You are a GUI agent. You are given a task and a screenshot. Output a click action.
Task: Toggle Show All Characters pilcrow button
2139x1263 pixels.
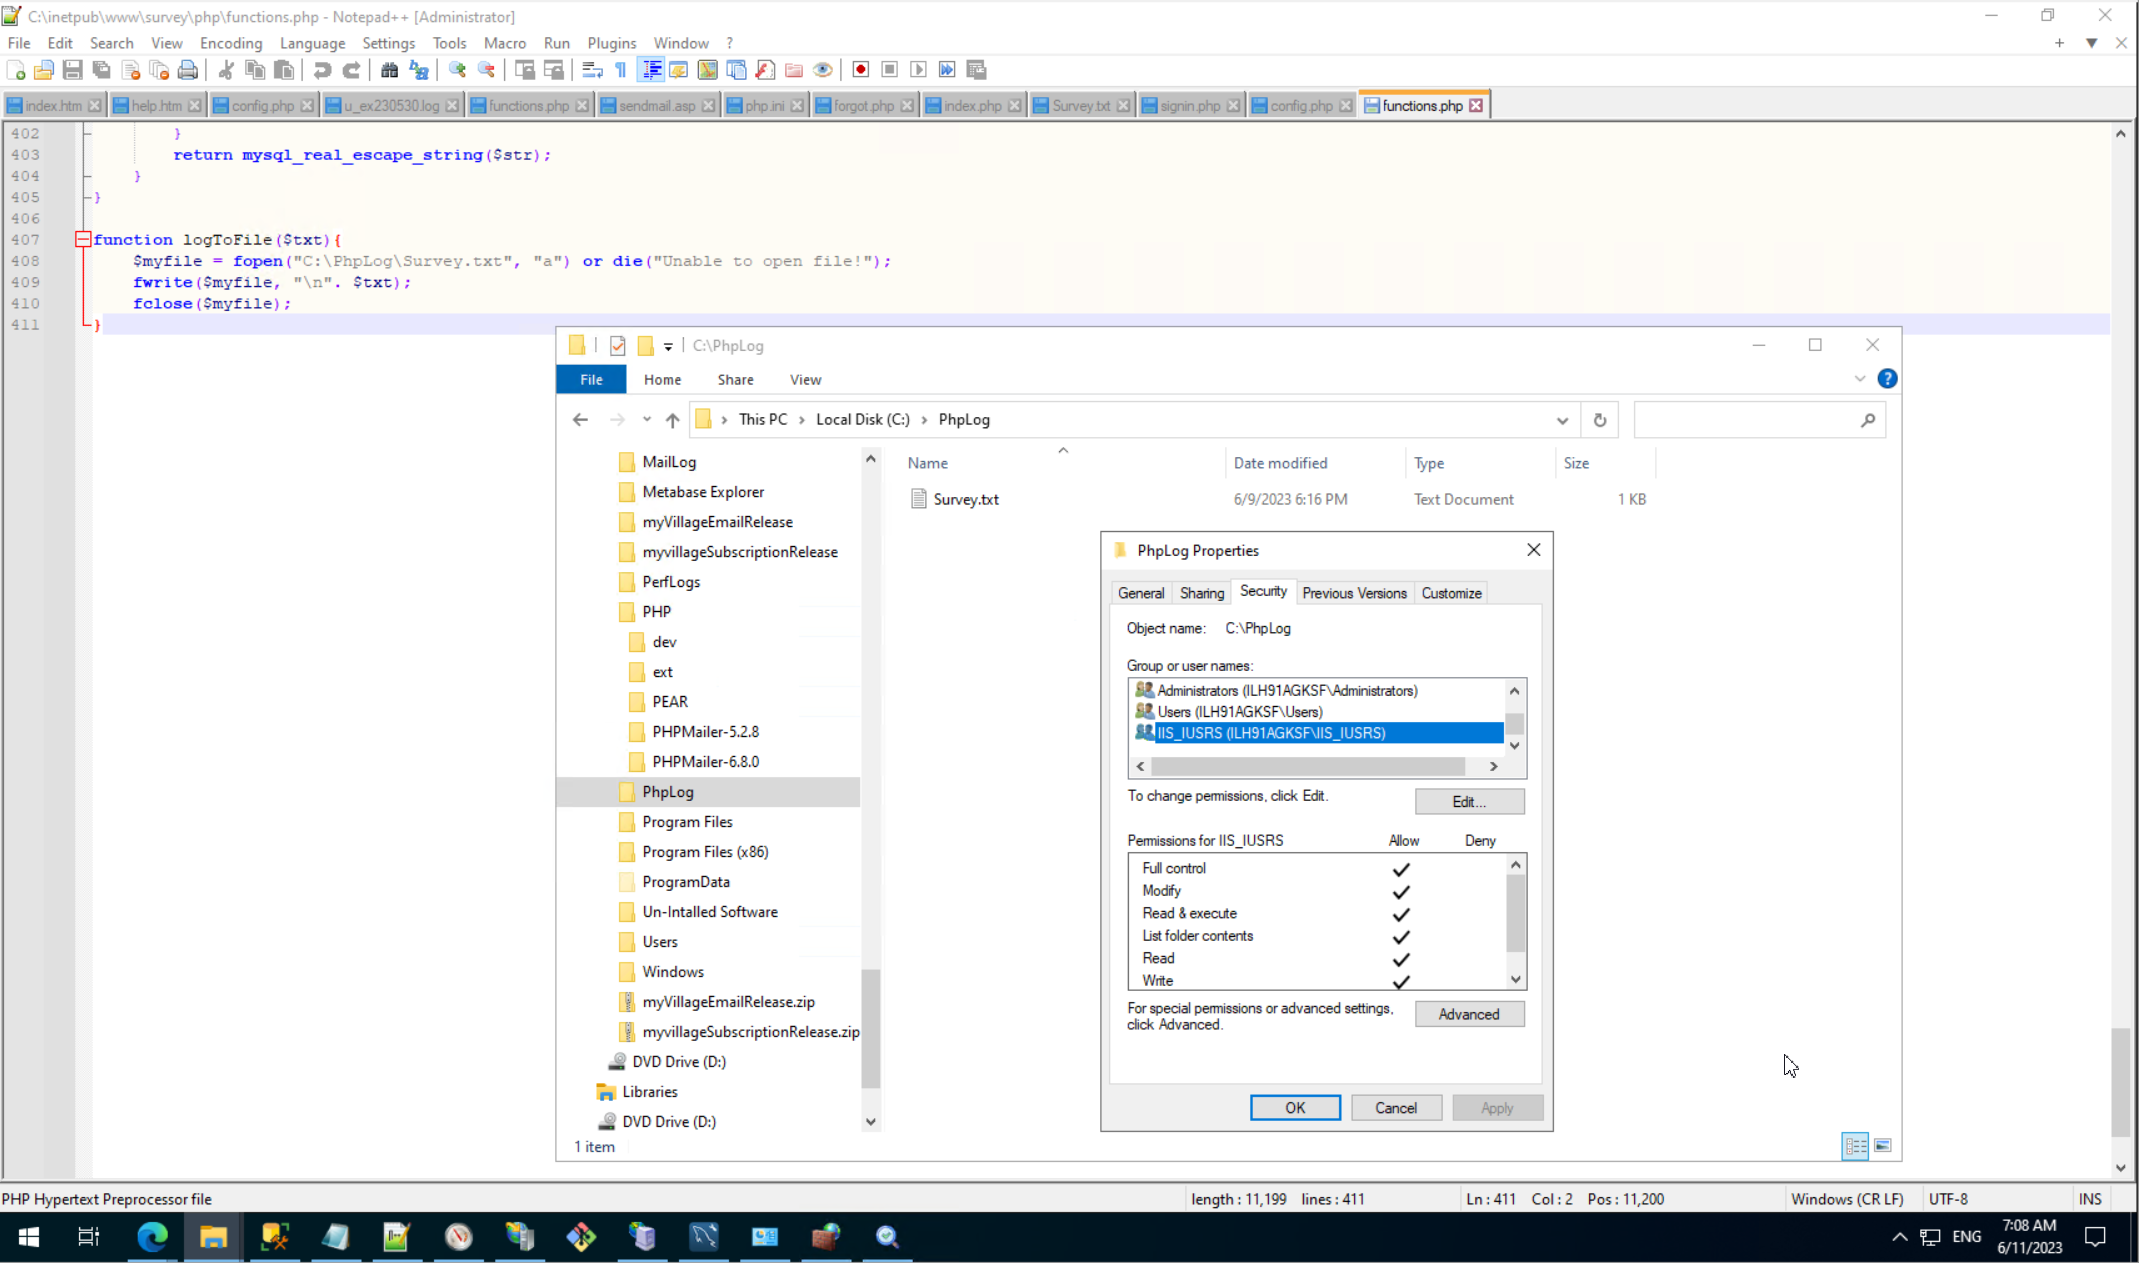(621, 70)
